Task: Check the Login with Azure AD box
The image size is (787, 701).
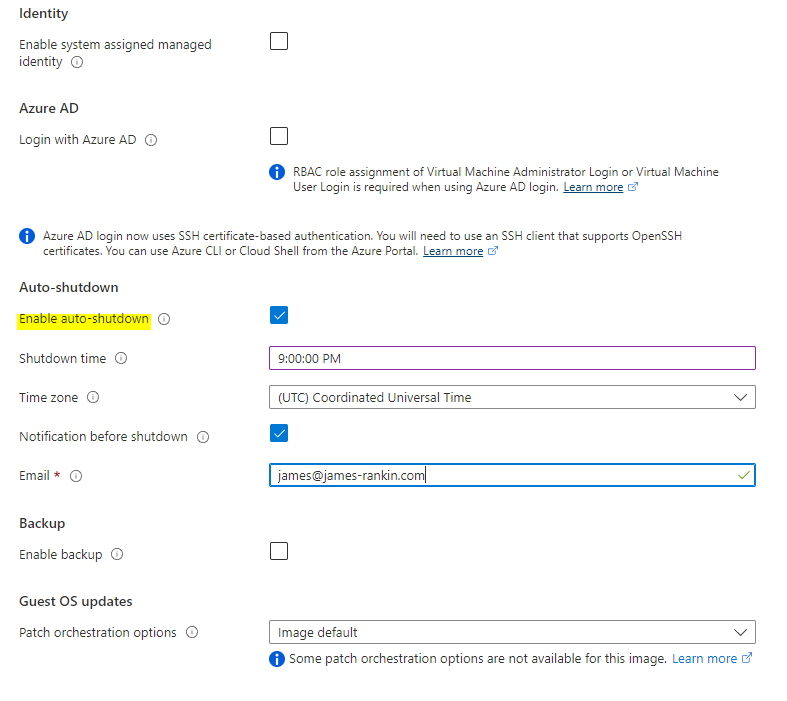Action: click(x=279, y=136)
